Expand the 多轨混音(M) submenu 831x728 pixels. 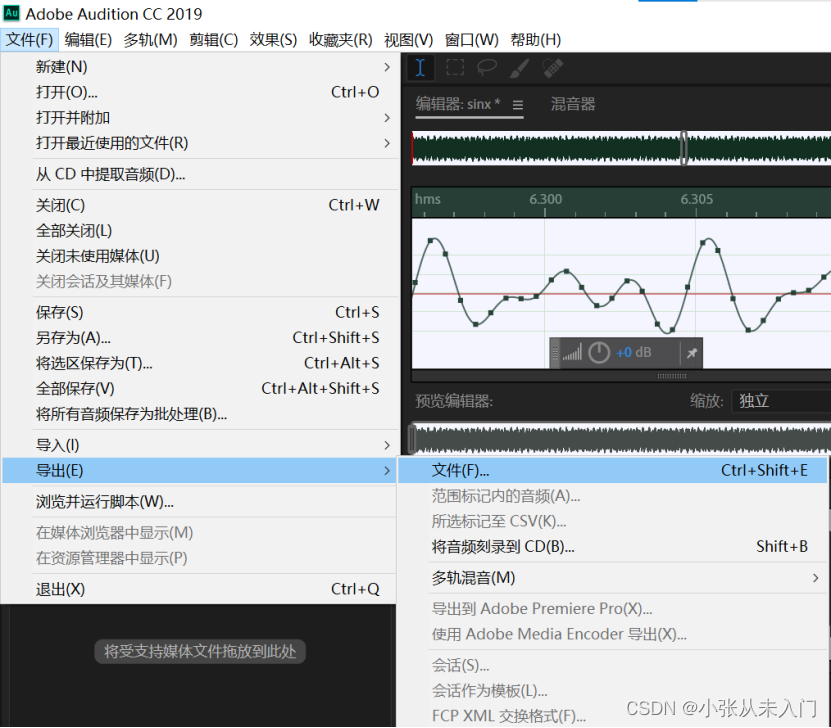click(612, 578)
